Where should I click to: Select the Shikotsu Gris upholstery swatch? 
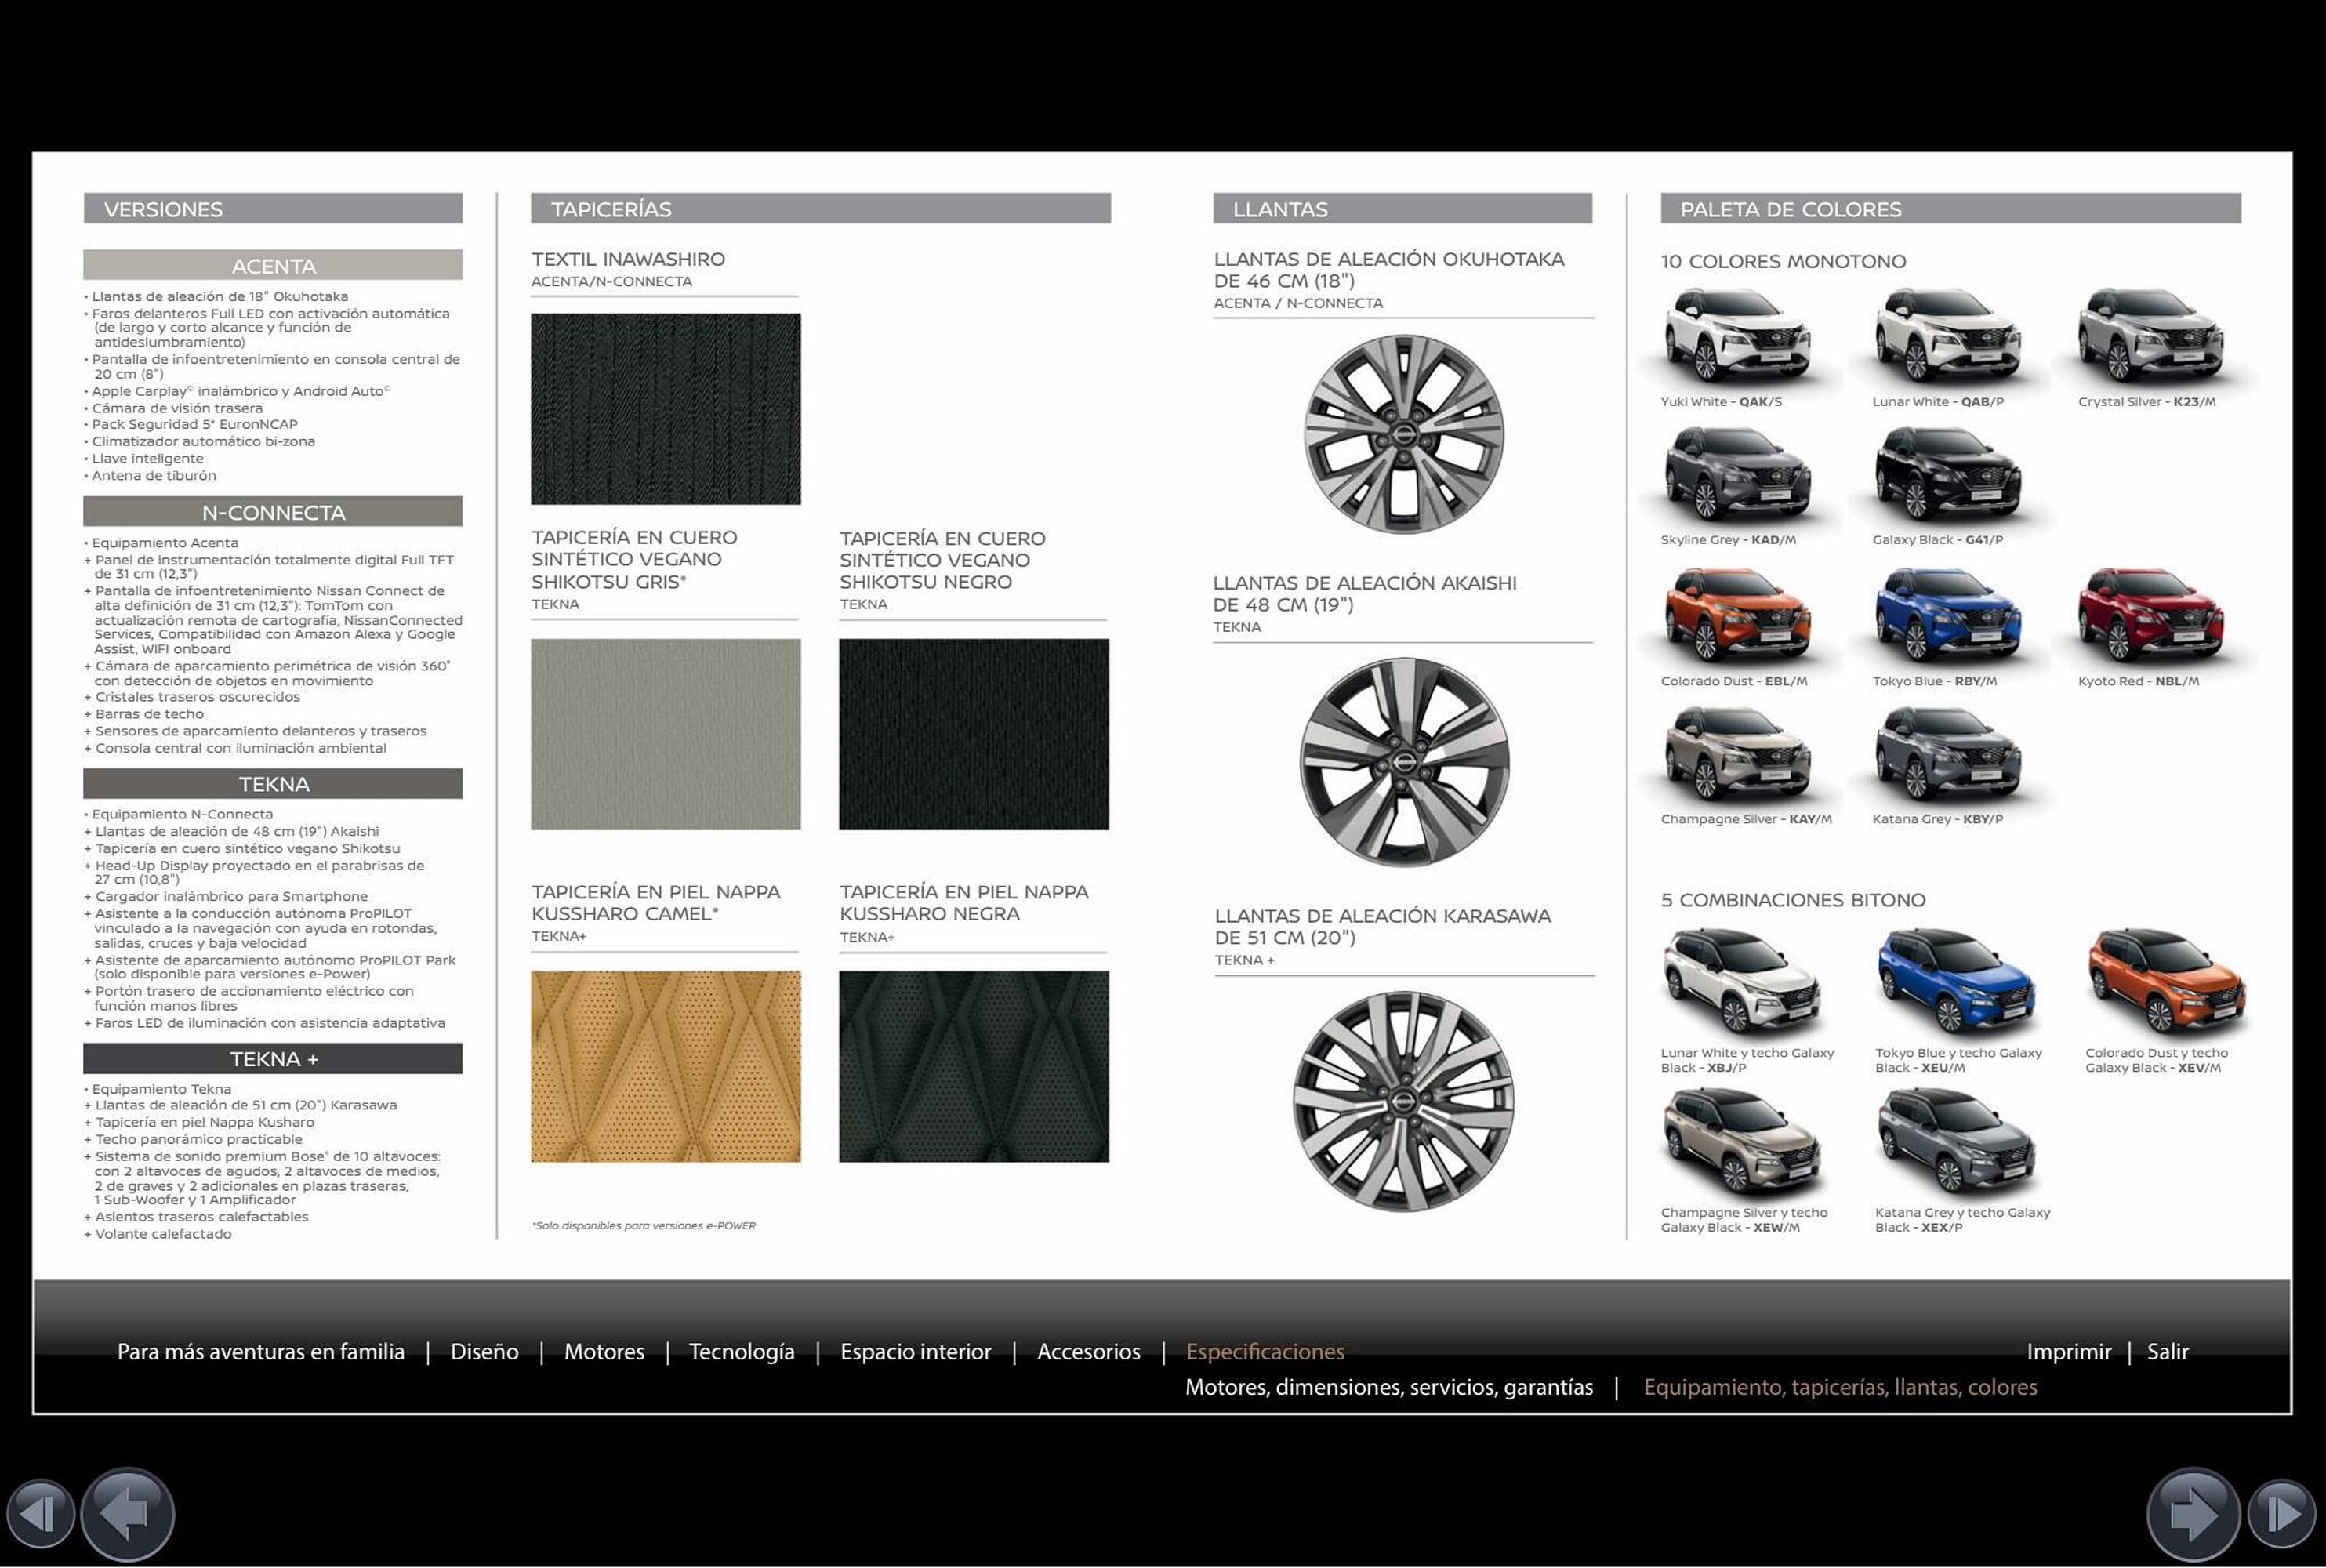click(666, 734)
